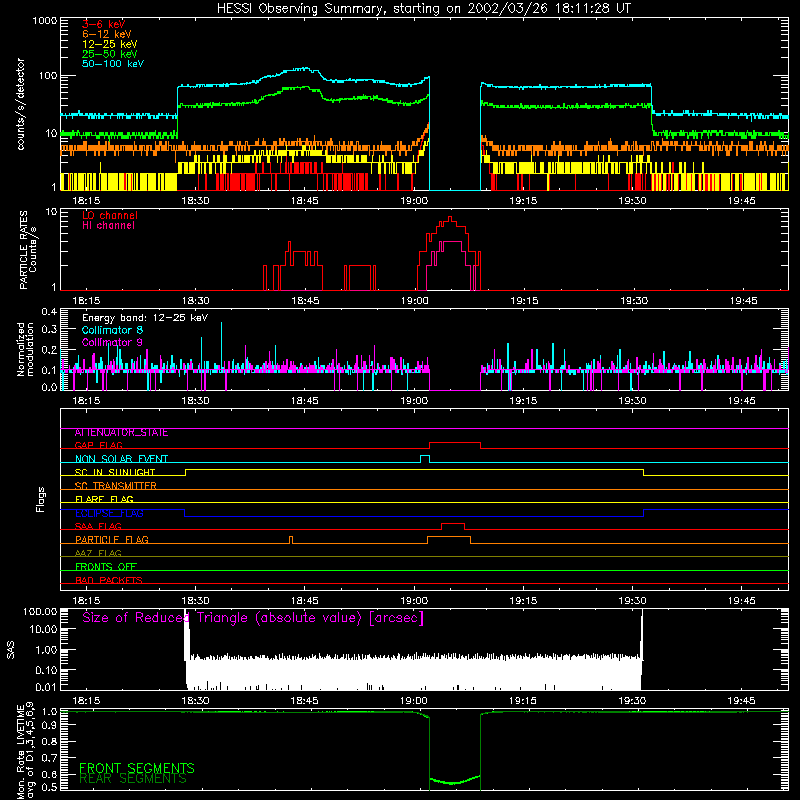This screenshot has height=800, width=800.
Task: Click the FLARE_FLAG label
Action: [x=104, y=499]
